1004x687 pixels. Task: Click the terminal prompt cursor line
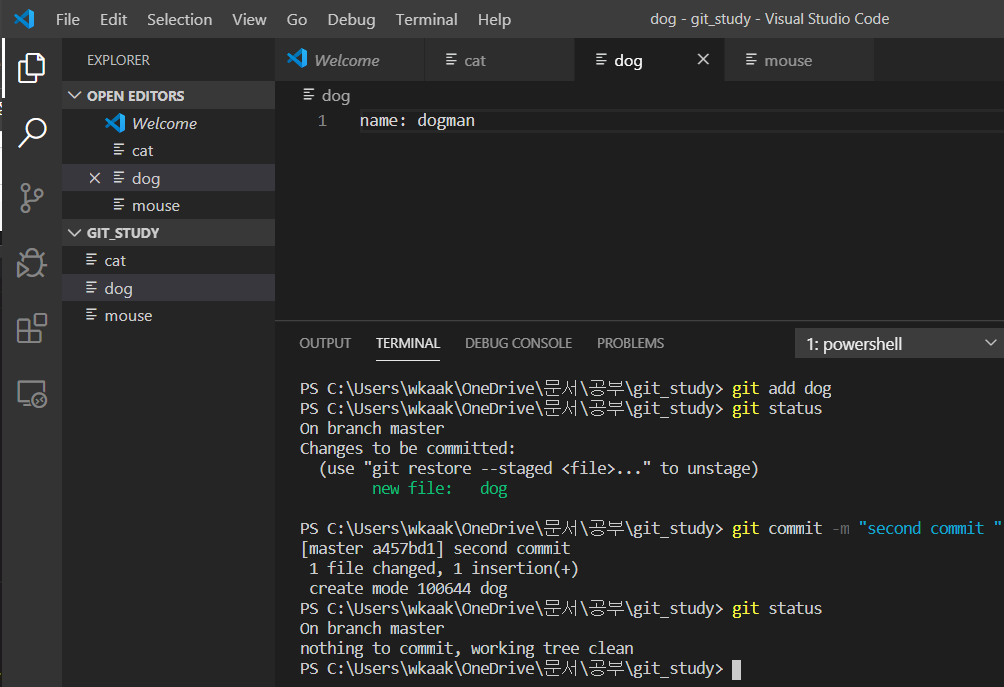pyautogui.click(x=521, y=669)
